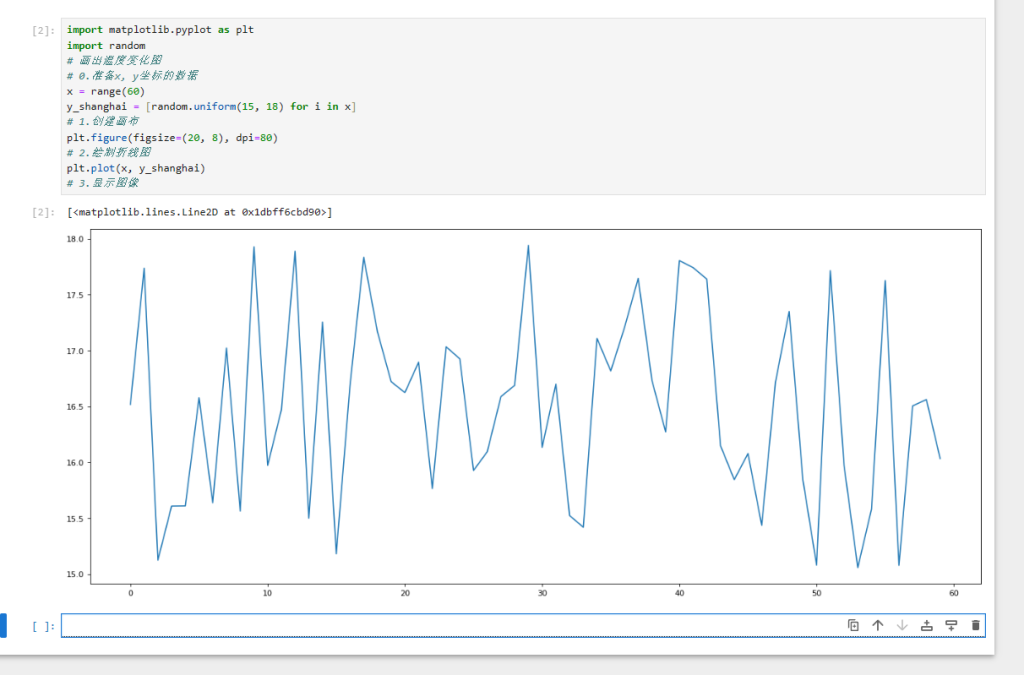Click the "[2]:" output prompt label
Viewport: 1024px width, 675px height.
click(43, 212)
